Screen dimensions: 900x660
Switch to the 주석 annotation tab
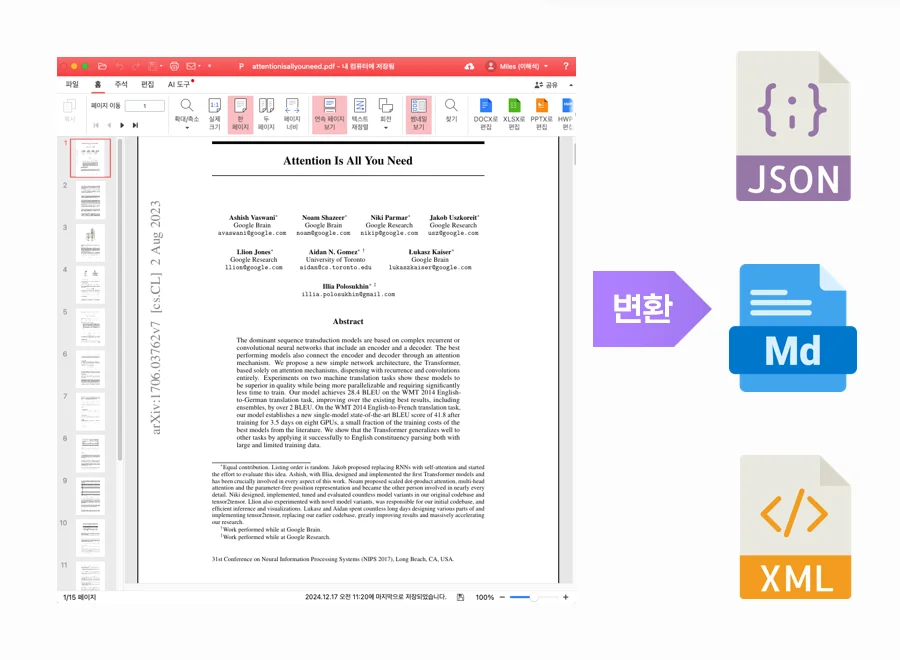pyautogui.click(x=120, y=85)
